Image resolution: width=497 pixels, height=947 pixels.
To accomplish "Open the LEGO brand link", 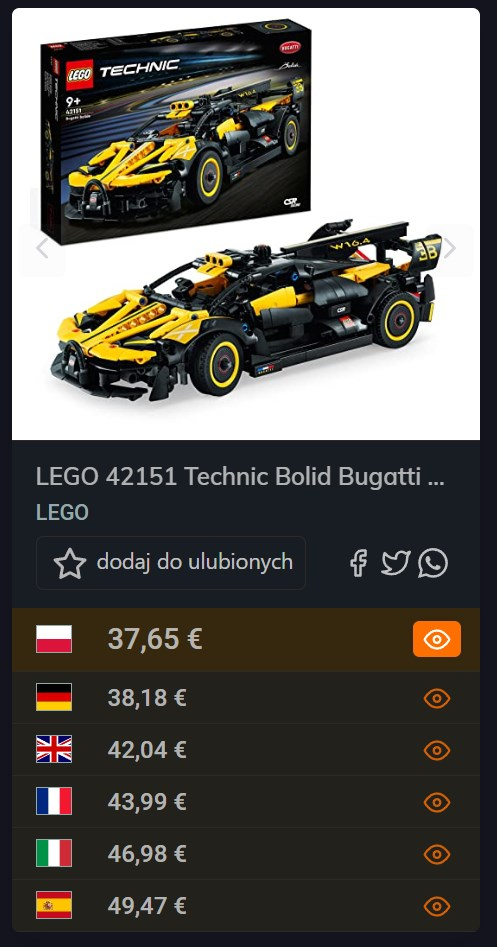I will [x=62, y=512].
